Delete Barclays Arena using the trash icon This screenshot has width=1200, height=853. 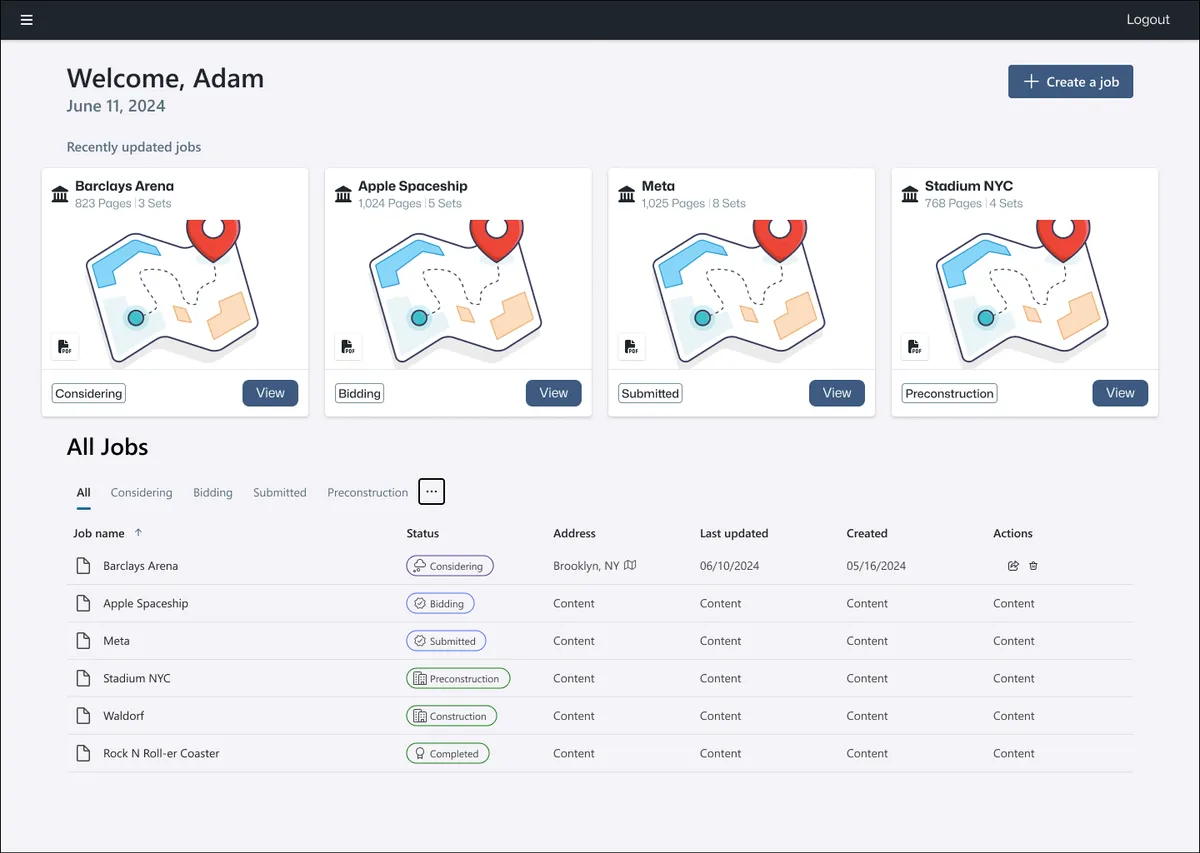[1033, 566]
